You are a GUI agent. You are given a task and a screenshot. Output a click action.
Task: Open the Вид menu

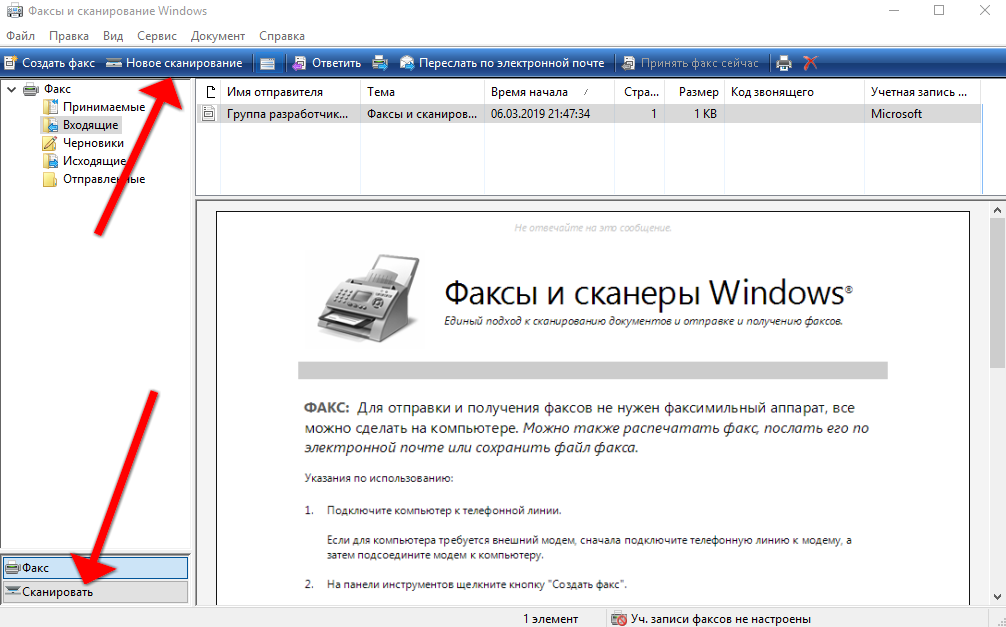(113, 36)
